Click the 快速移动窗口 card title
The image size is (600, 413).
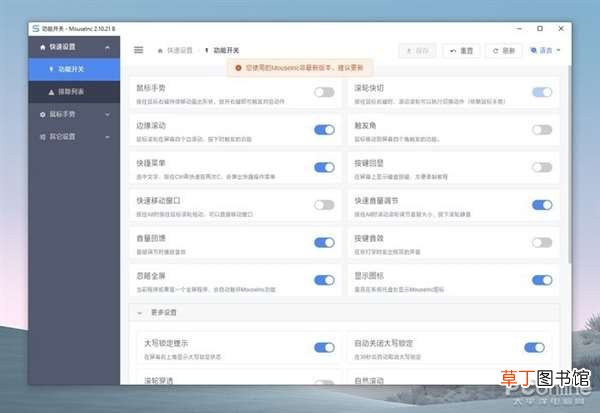pos(158,201)
